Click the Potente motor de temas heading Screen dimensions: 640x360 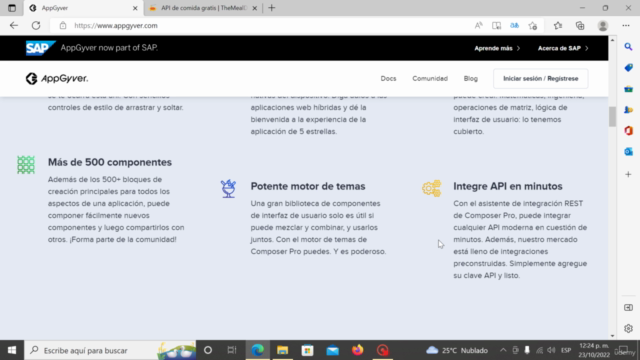[x=308, y=186]
